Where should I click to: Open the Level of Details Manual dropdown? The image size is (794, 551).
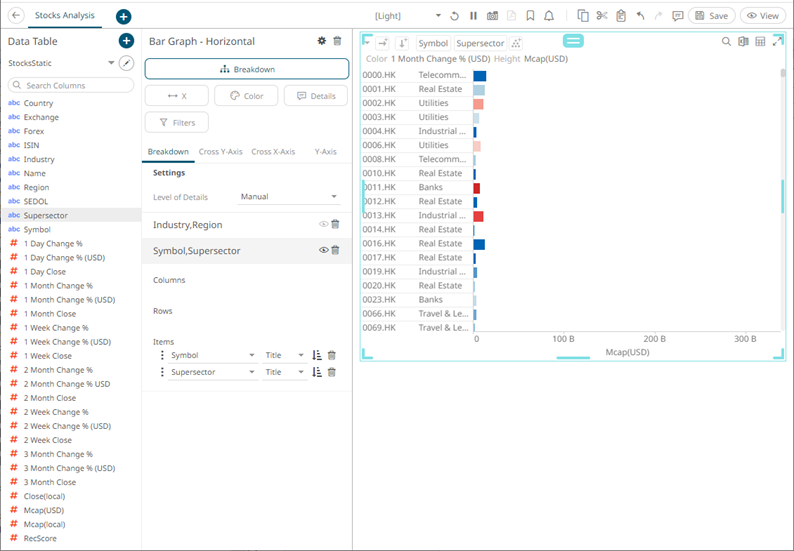[290, 197]
